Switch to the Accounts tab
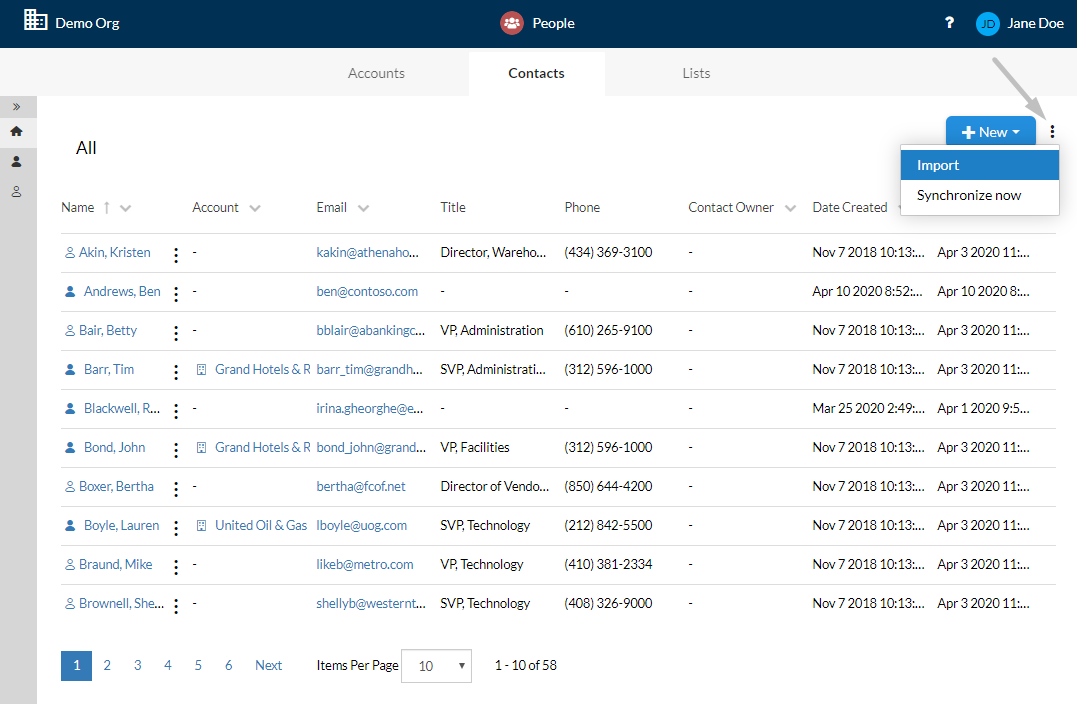Screen dimensions: 1077x704 (x=376, y=73)
